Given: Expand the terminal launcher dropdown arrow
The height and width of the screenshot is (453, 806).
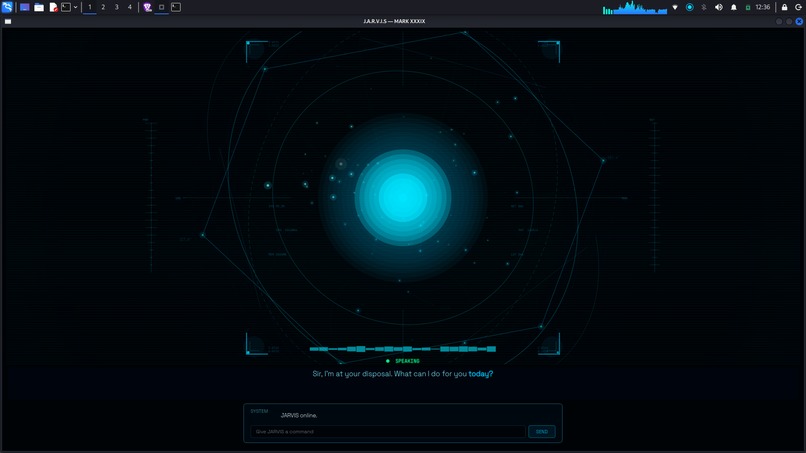Looking at the screenshot, I should coord(75,7).
